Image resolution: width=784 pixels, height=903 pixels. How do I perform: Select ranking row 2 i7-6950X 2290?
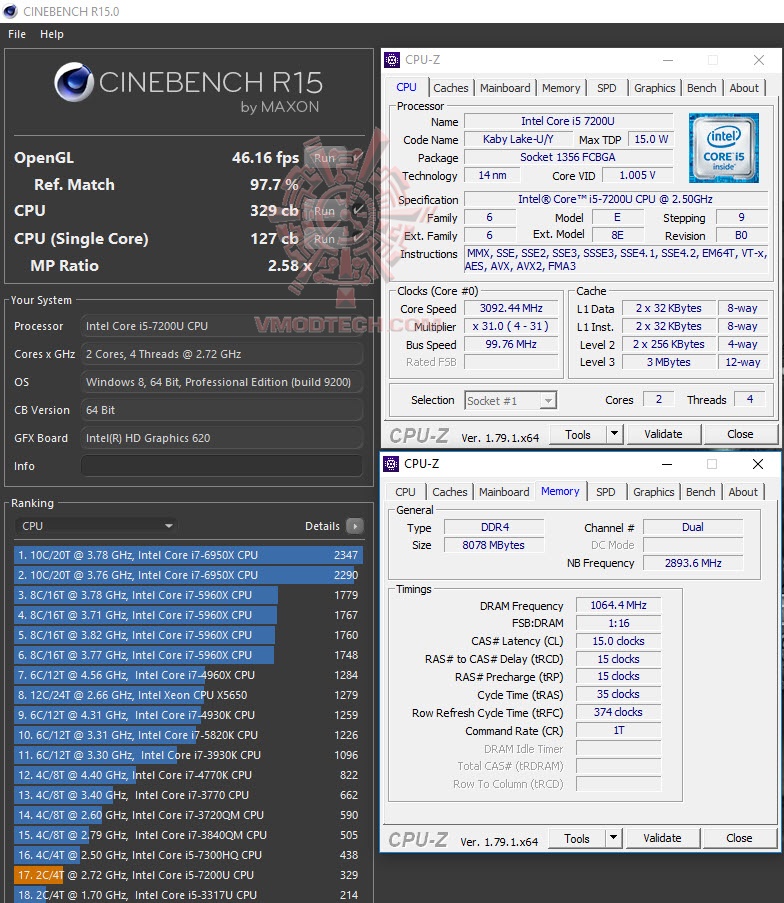pyautogui.click(x=188, y=575)
